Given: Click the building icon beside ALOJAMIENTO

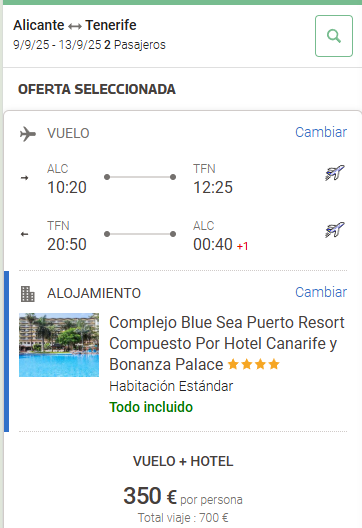Looking at the screenshot, I should [28, 294].
